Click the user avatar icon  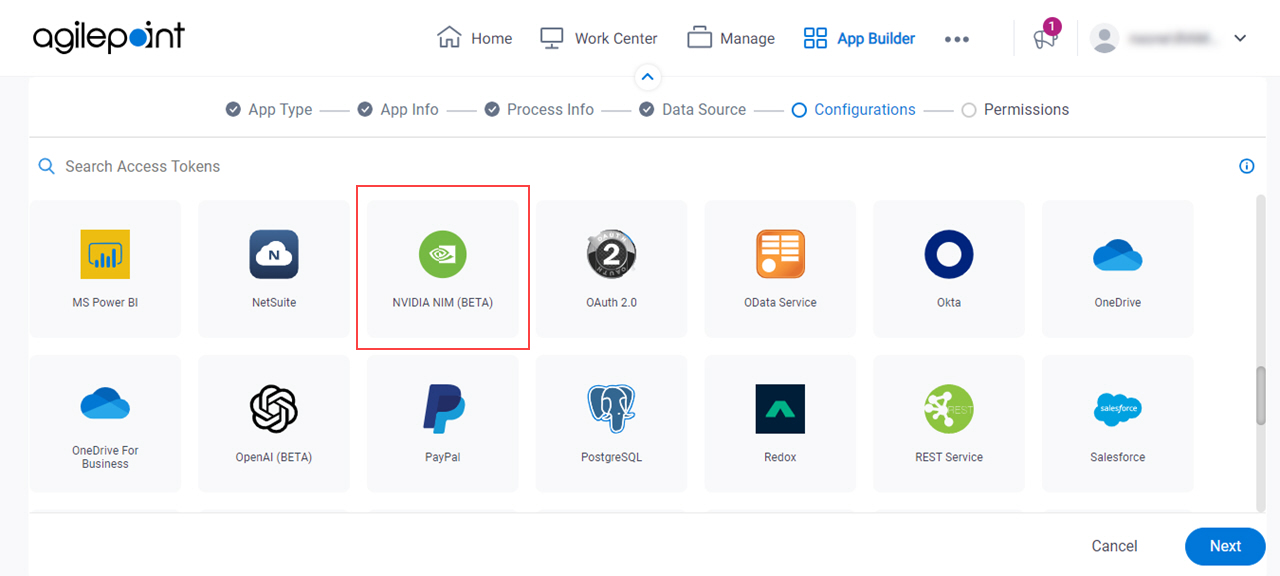click(1105, 39)
